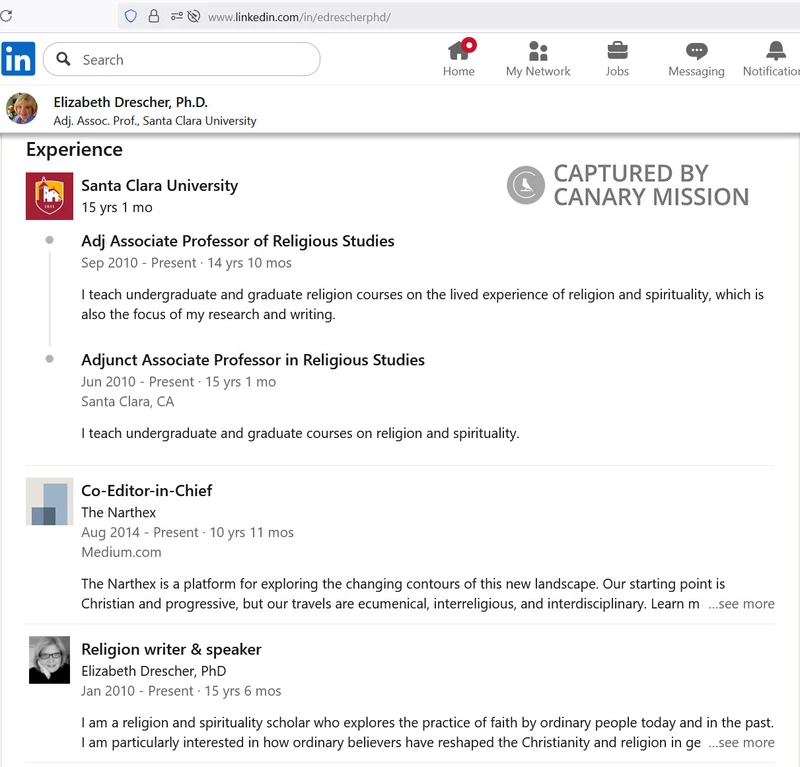Screen dimensions: 800x767
Task: Reload the page with the browser refresh button
Action: click(6, 16)
